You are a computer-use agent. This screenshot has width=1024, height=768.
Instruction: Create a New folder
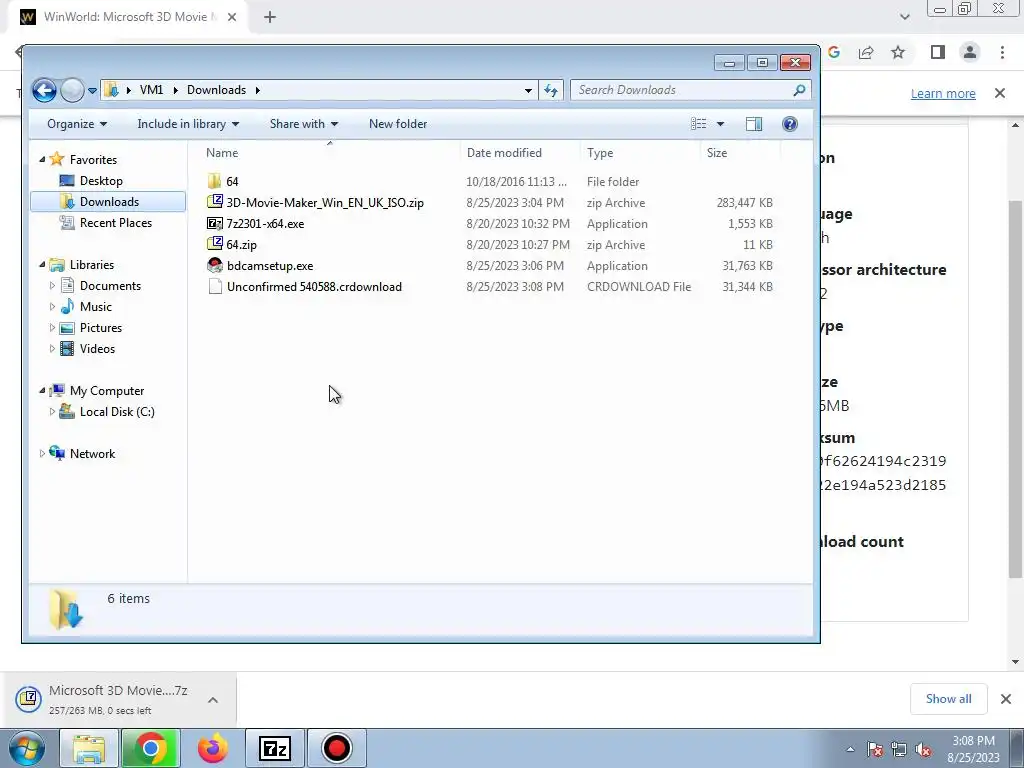pyautogui.click(x=398, y=124)
